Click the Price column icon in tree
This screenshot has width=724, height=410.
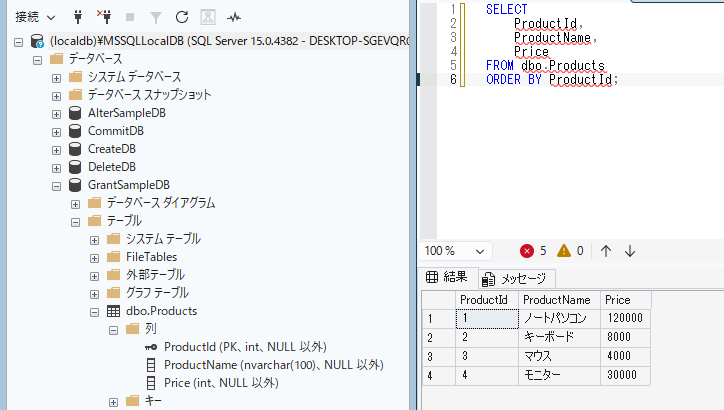coord(151,383)
